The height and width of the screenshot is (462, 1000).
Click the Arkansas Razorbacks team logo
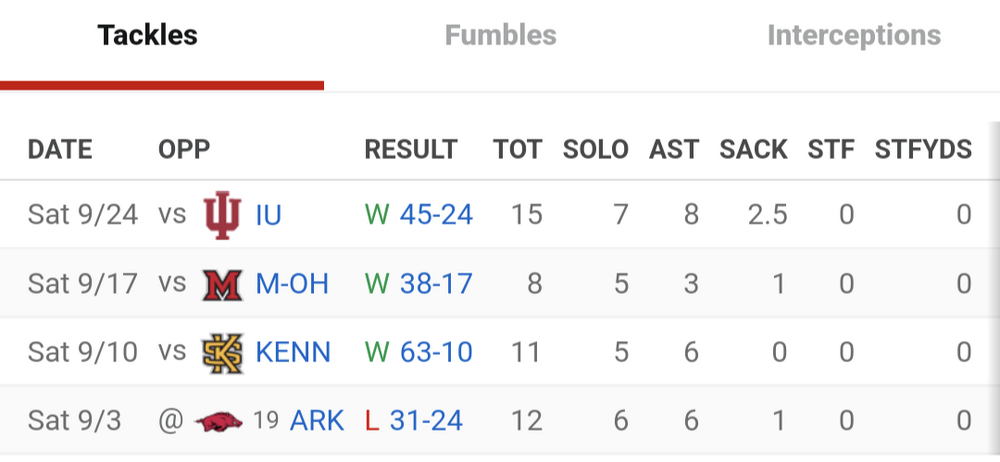(218, 421)
